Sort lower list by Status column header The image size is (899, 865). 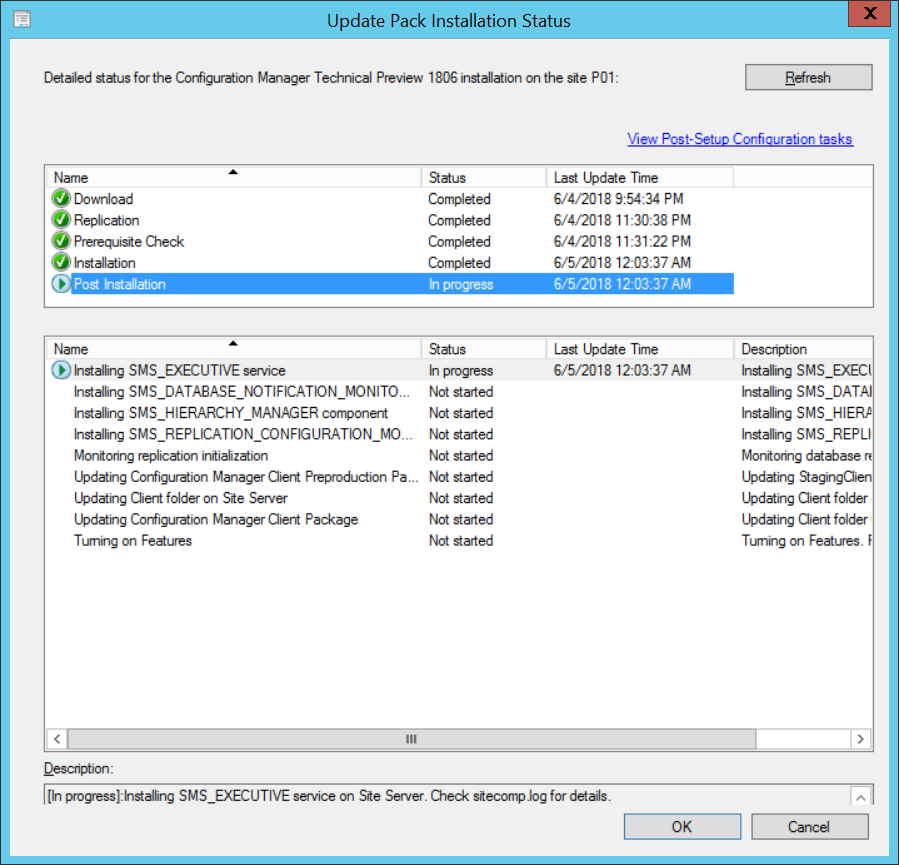point(484,349)
